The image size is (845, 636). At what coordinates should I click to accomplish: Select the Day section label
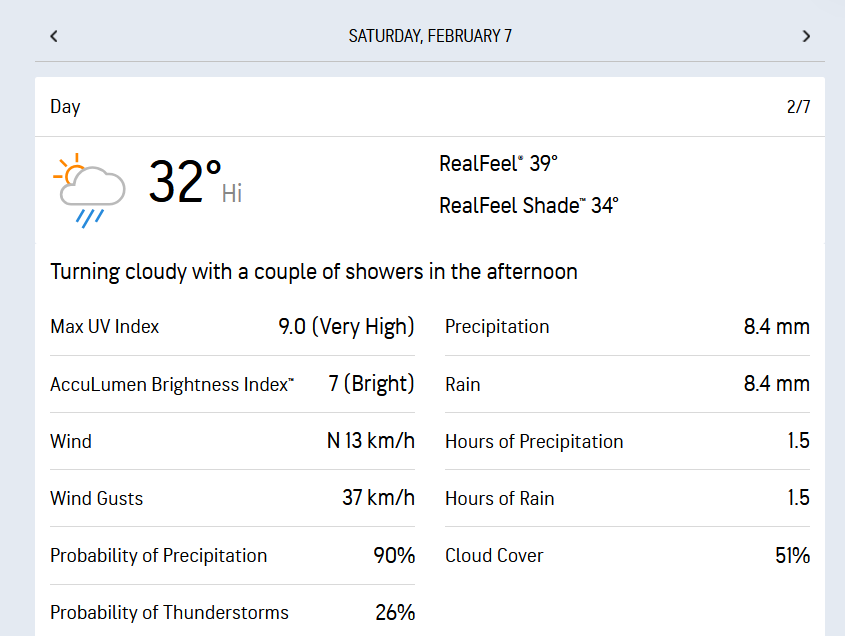pyautogui.click(x=65, y=106)
